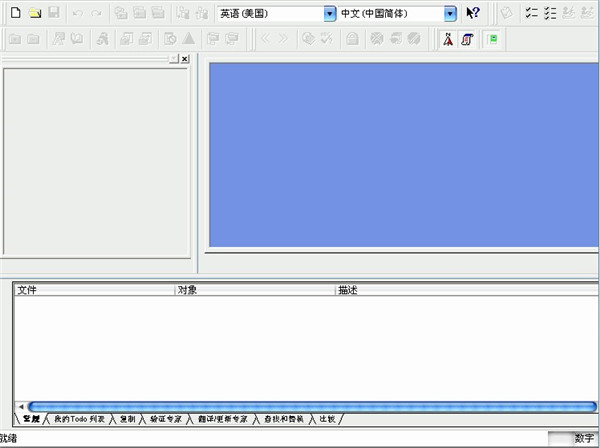Click the 数字 status bar indicator
600x448 pixels.
pyautogui.click(x=584, y=438)
